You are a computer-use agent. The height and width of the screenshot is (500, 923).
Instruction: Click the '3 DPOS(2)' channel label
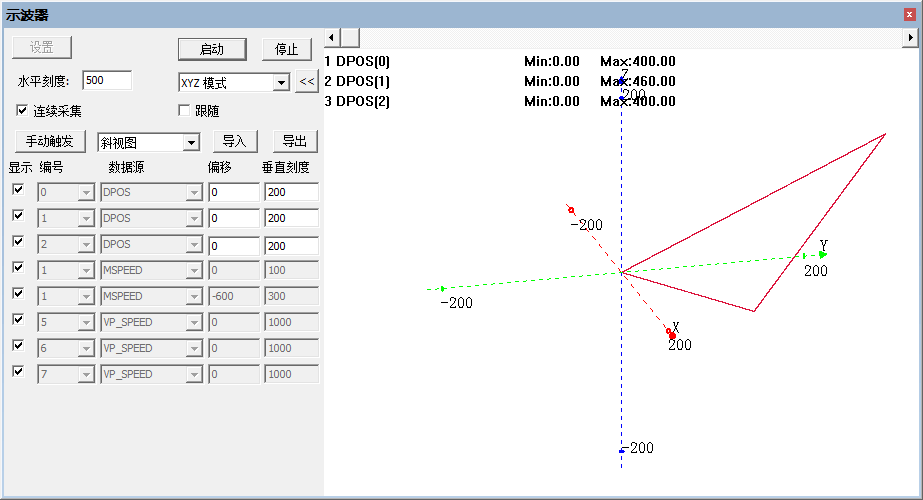357,101
